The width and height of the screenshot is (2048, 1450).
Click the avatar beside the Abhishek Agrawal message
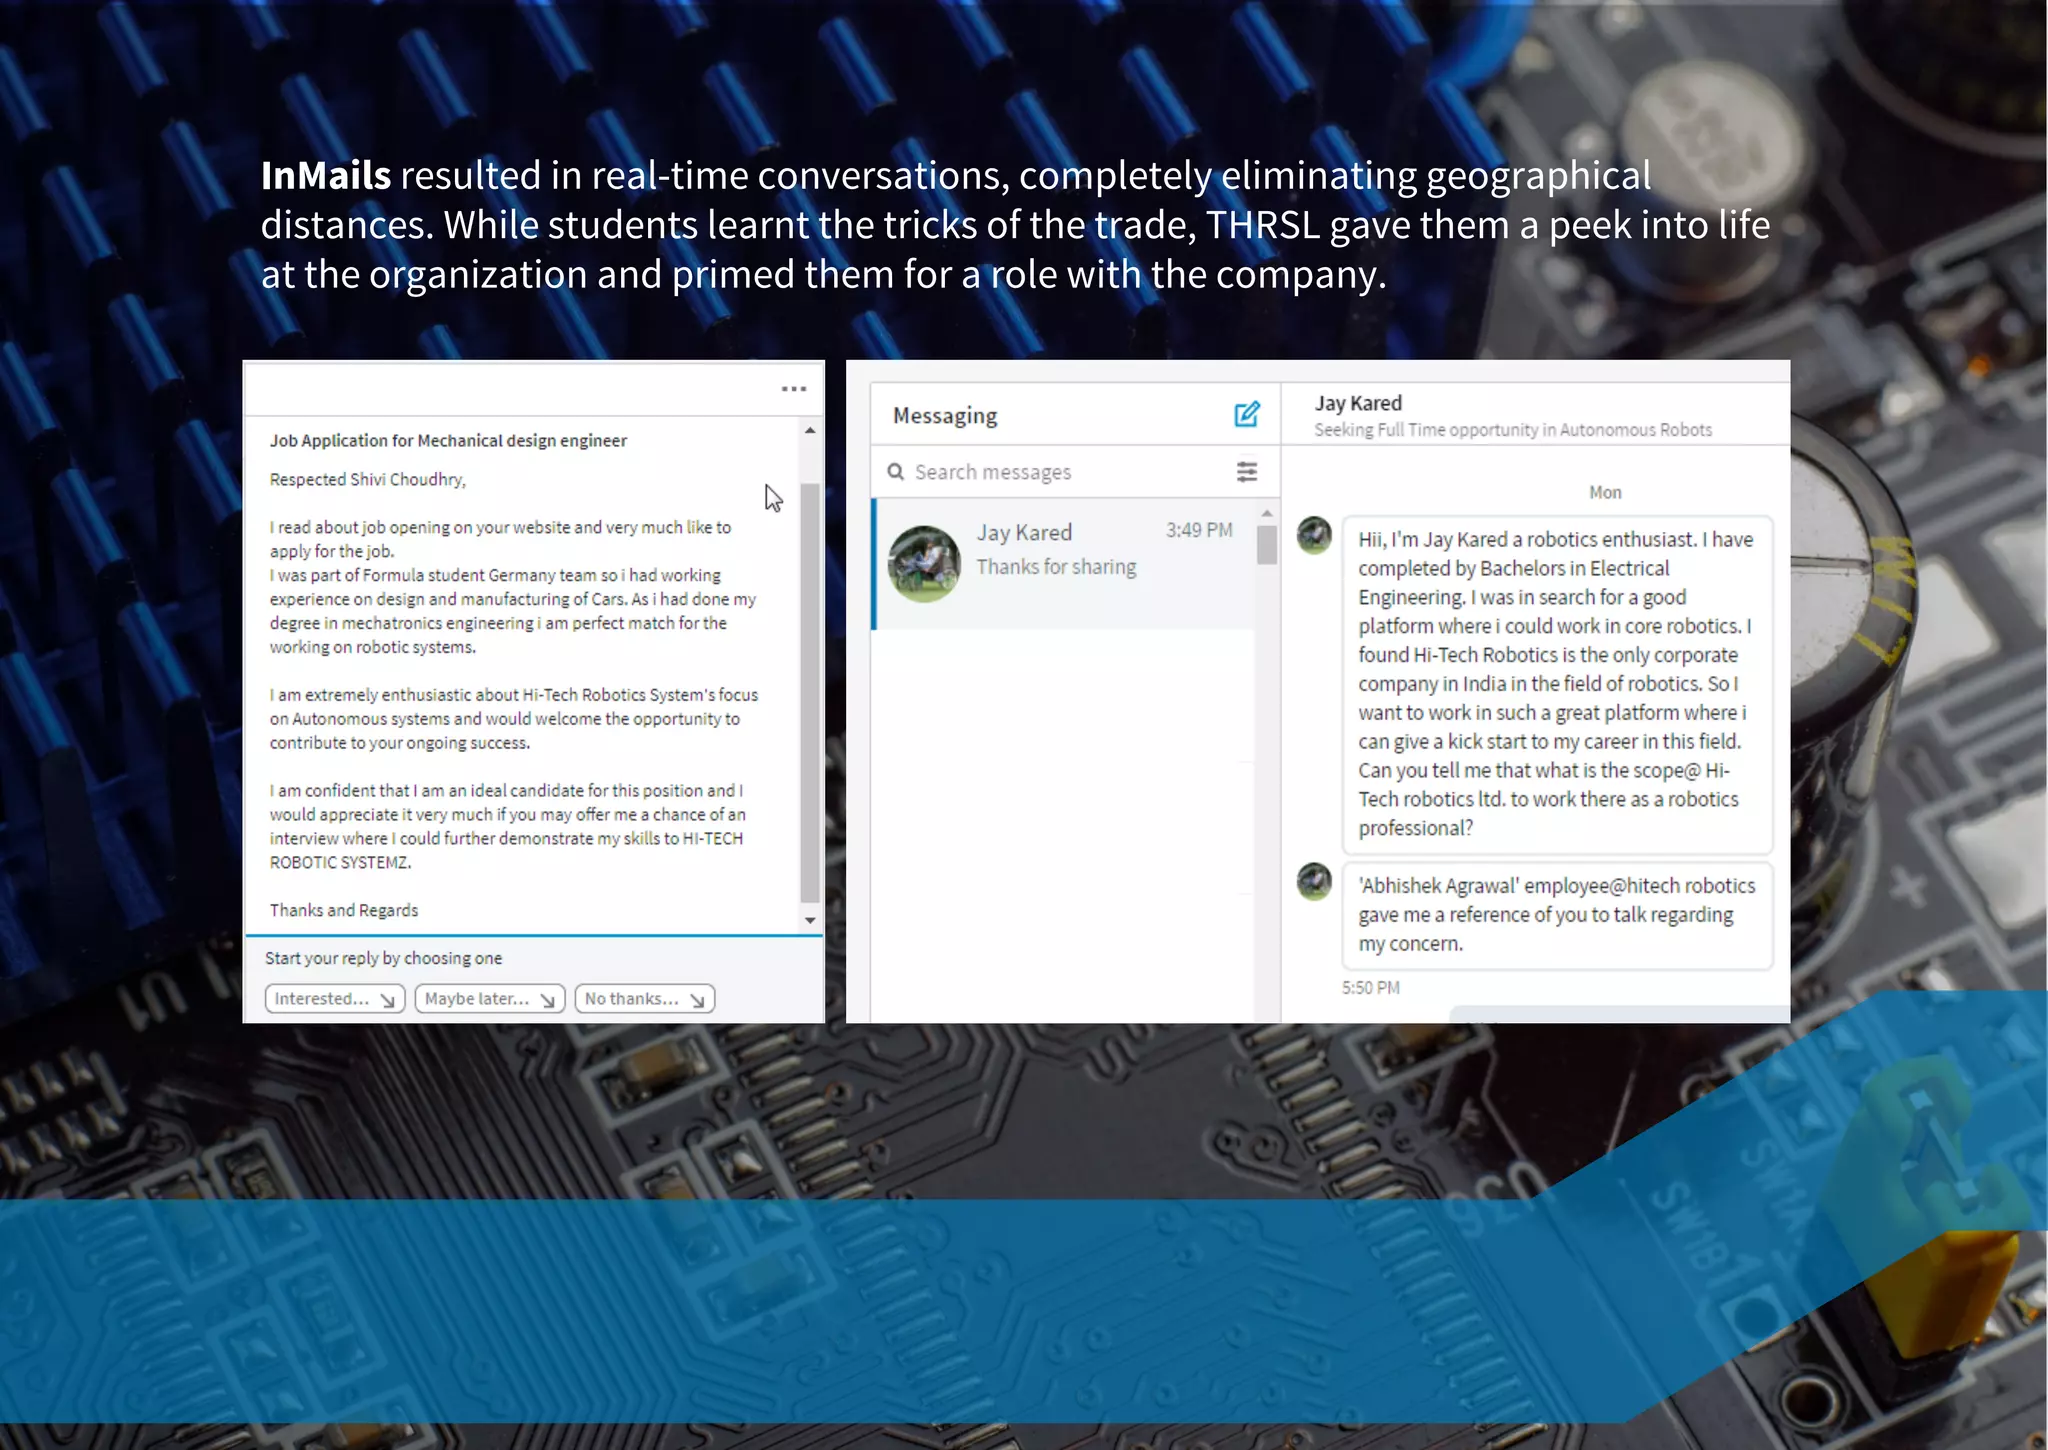click(1314, 881)
